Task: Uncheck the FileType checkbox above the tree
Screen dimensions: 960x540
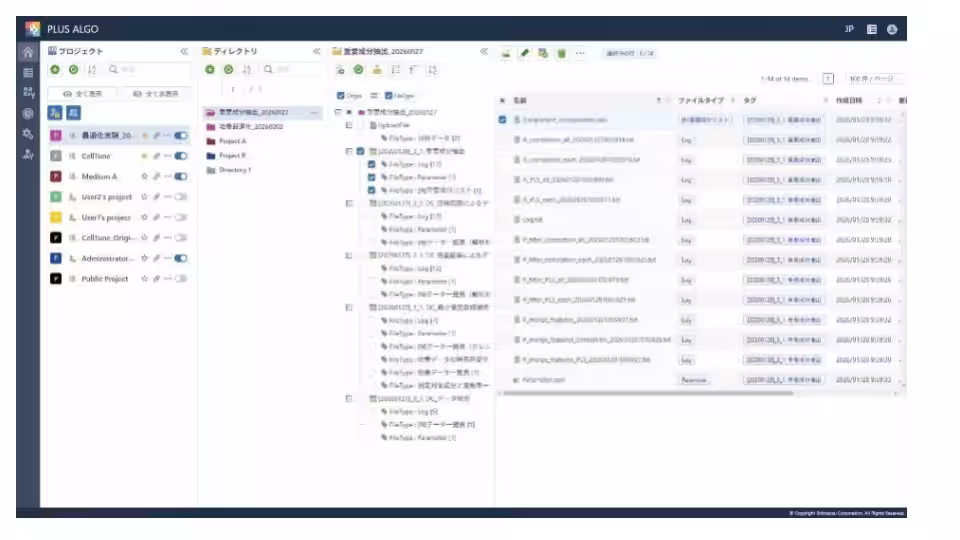Action: click(x=389, y=96)
